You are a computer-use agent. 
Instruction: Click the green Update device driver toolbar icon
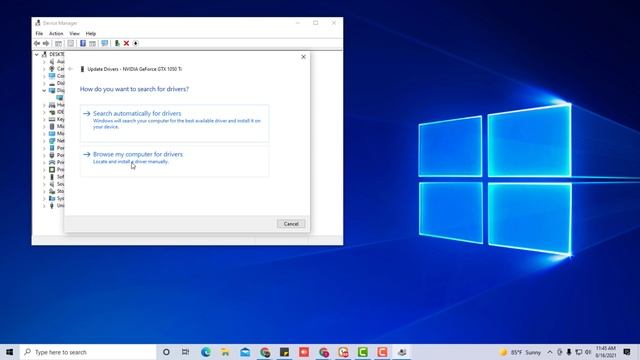(117, 43)
